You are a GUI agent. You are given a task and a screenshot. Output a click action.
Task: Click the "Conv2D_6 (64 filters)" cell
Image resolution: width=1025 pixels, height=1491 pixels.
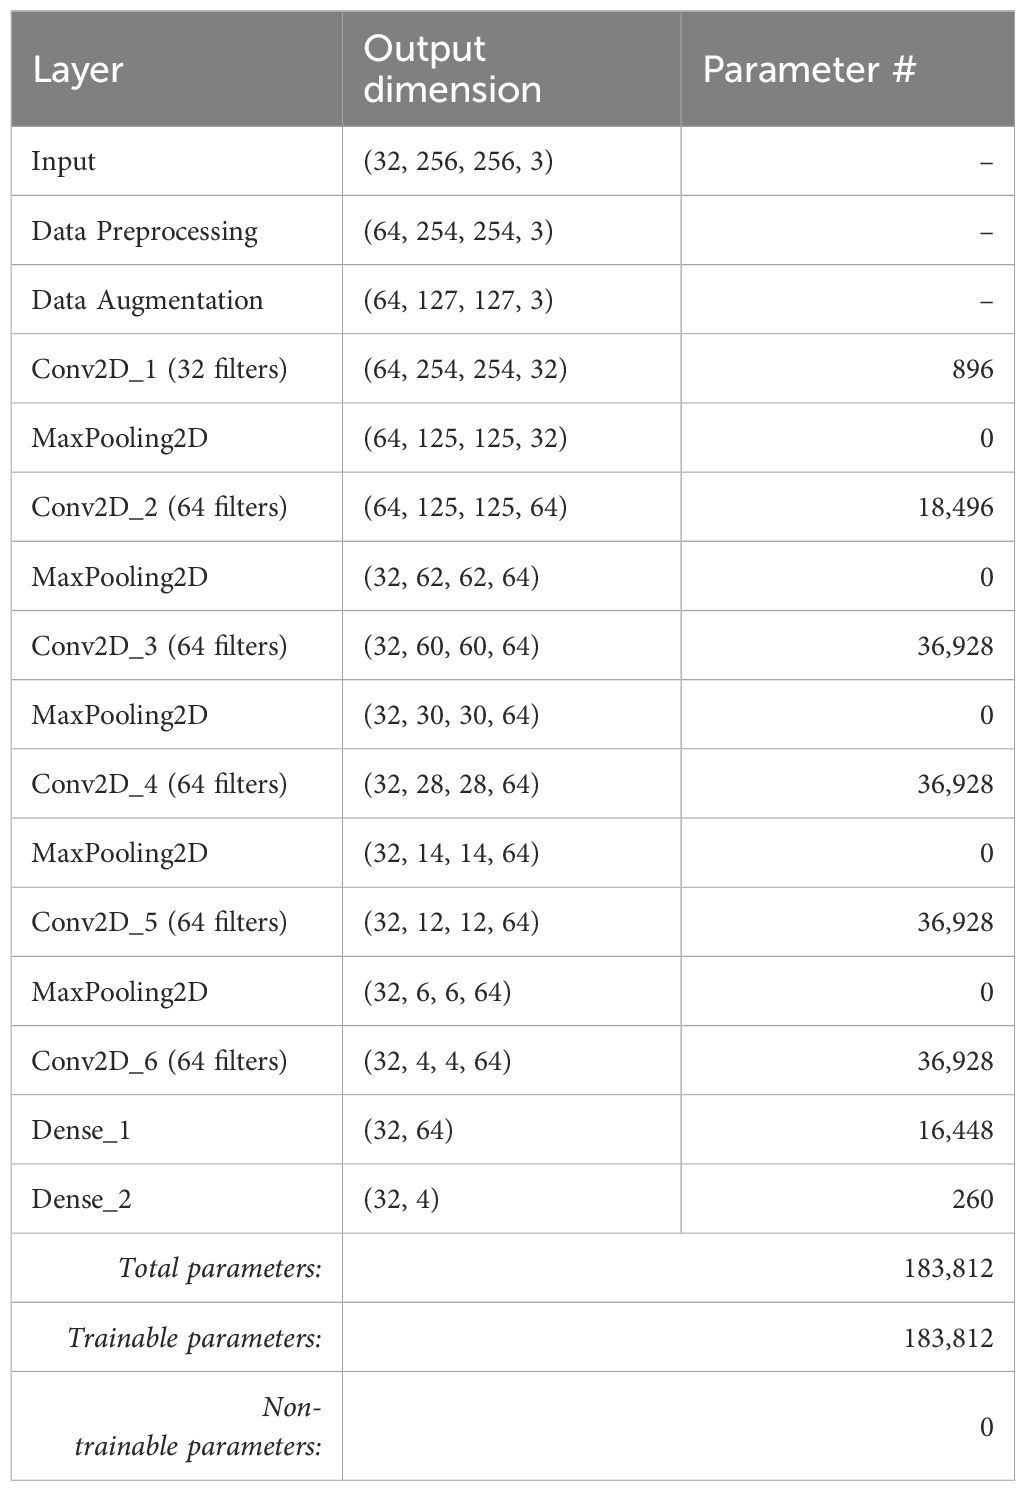(x=159, y=1060)
